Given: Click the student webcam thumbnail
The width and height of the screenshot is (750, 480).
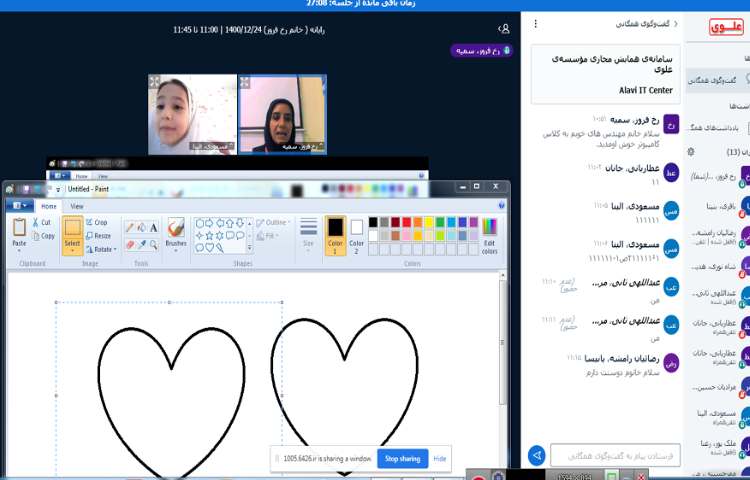Looking at the screenshot, I should [192, 114].
